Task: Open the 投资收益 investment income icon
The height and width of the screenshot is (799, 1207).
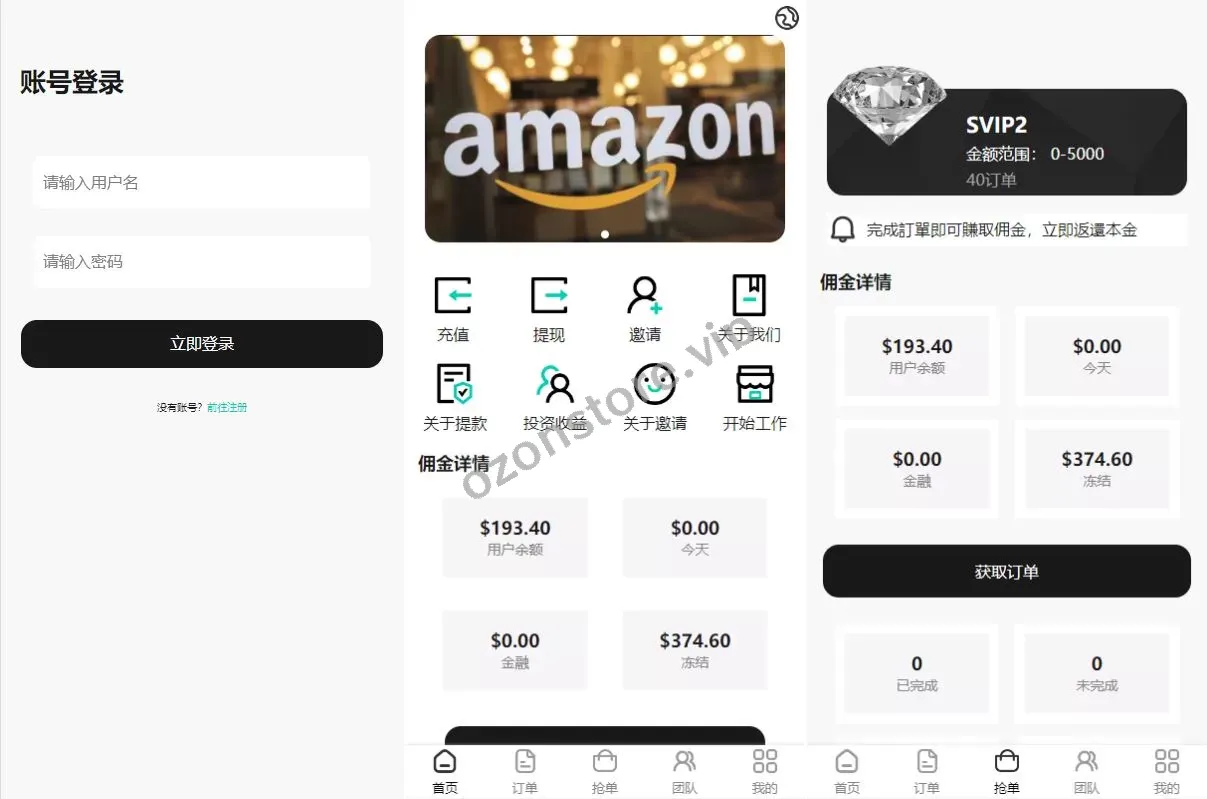Action: [555, 384]
